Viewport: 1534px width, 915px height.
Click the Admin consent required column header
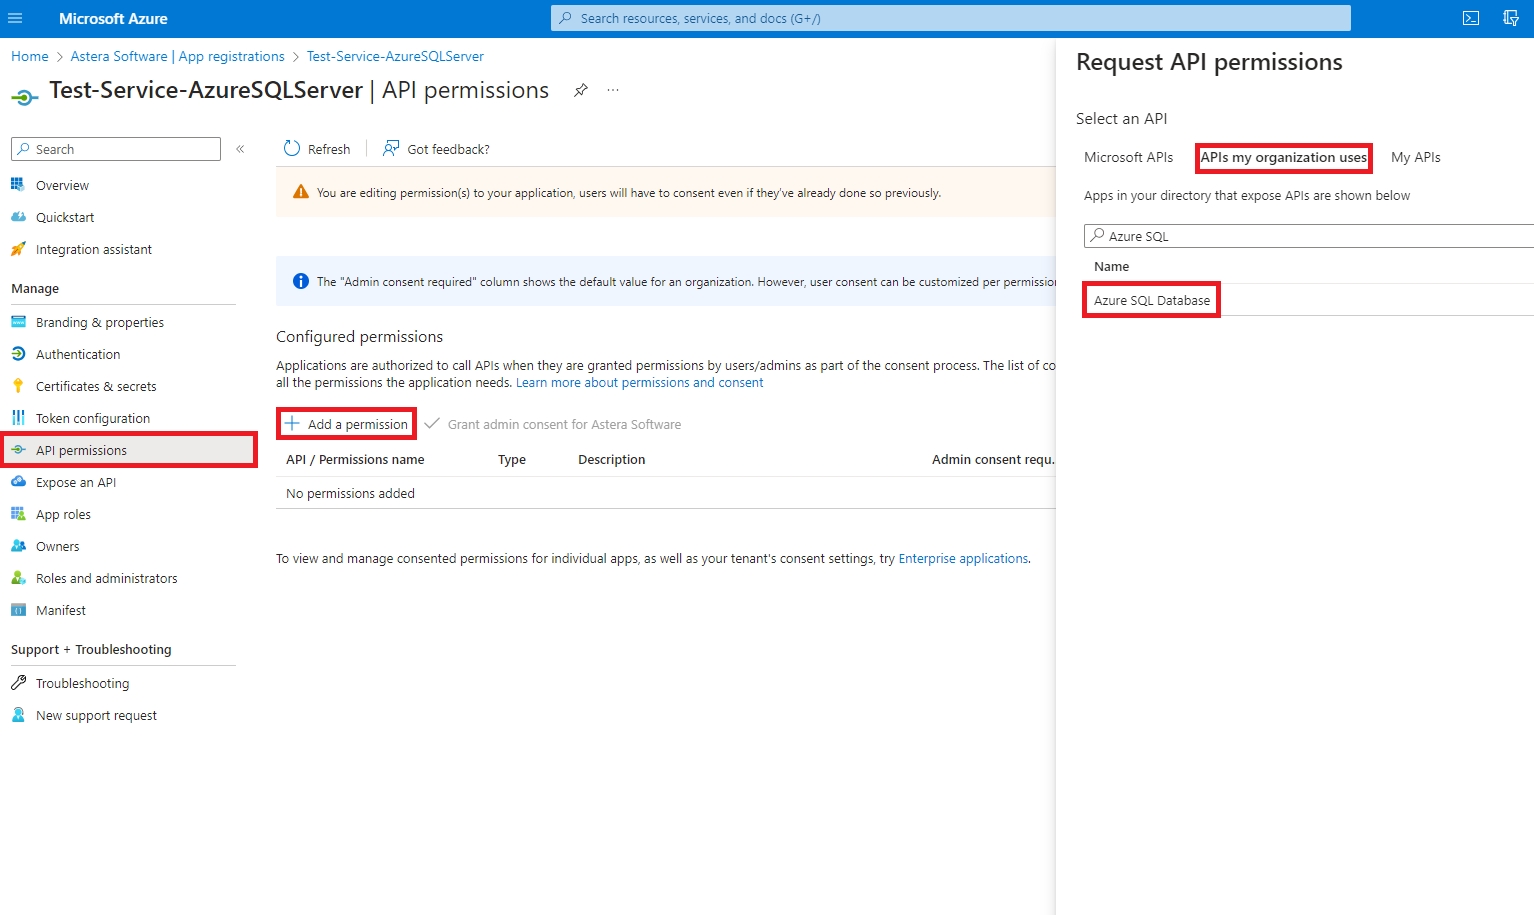pos(993,460)
